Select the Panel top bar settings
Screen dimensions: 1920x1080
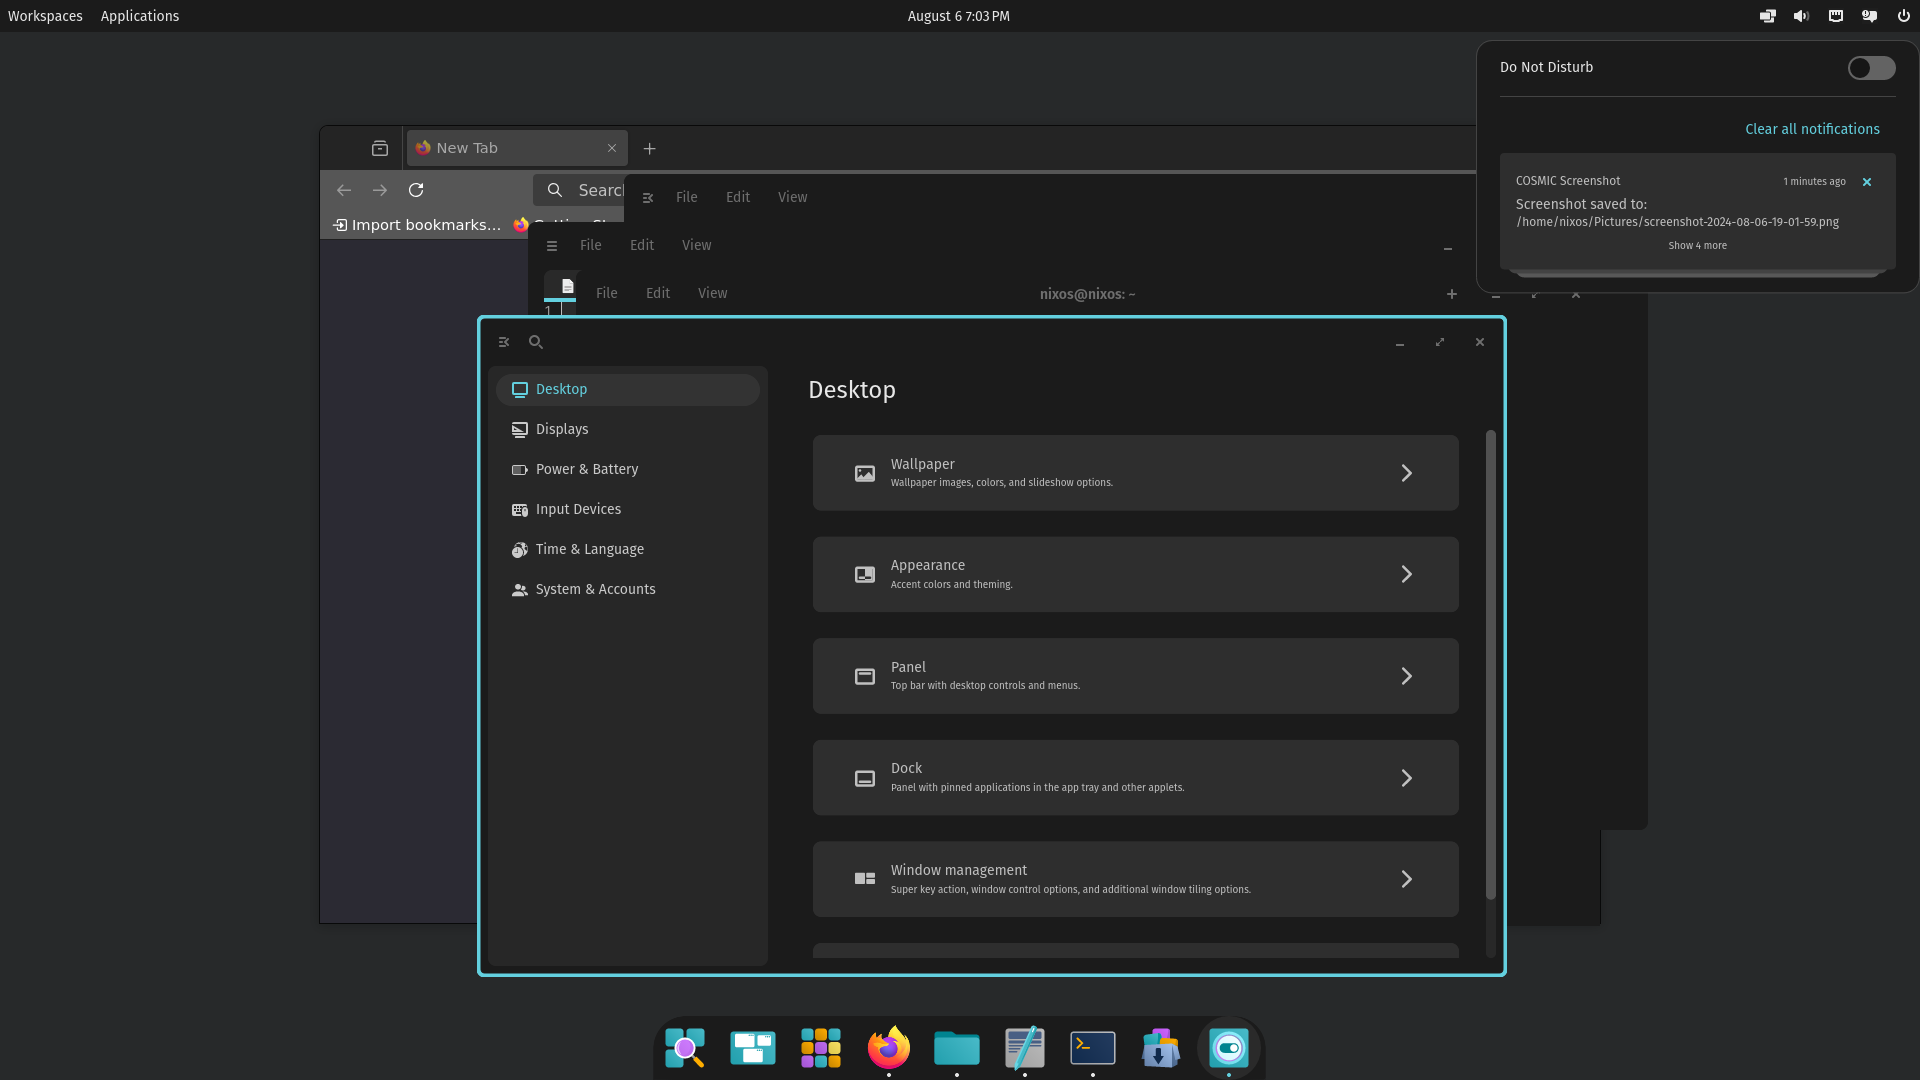1135,675
